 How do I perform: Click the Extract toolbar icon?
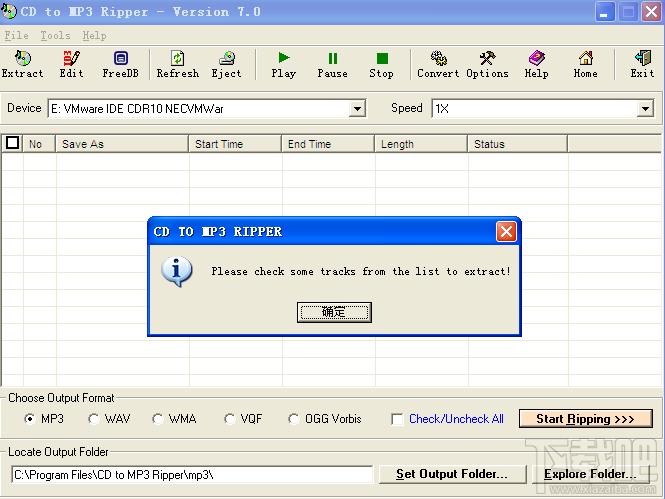tap(22, 64)
